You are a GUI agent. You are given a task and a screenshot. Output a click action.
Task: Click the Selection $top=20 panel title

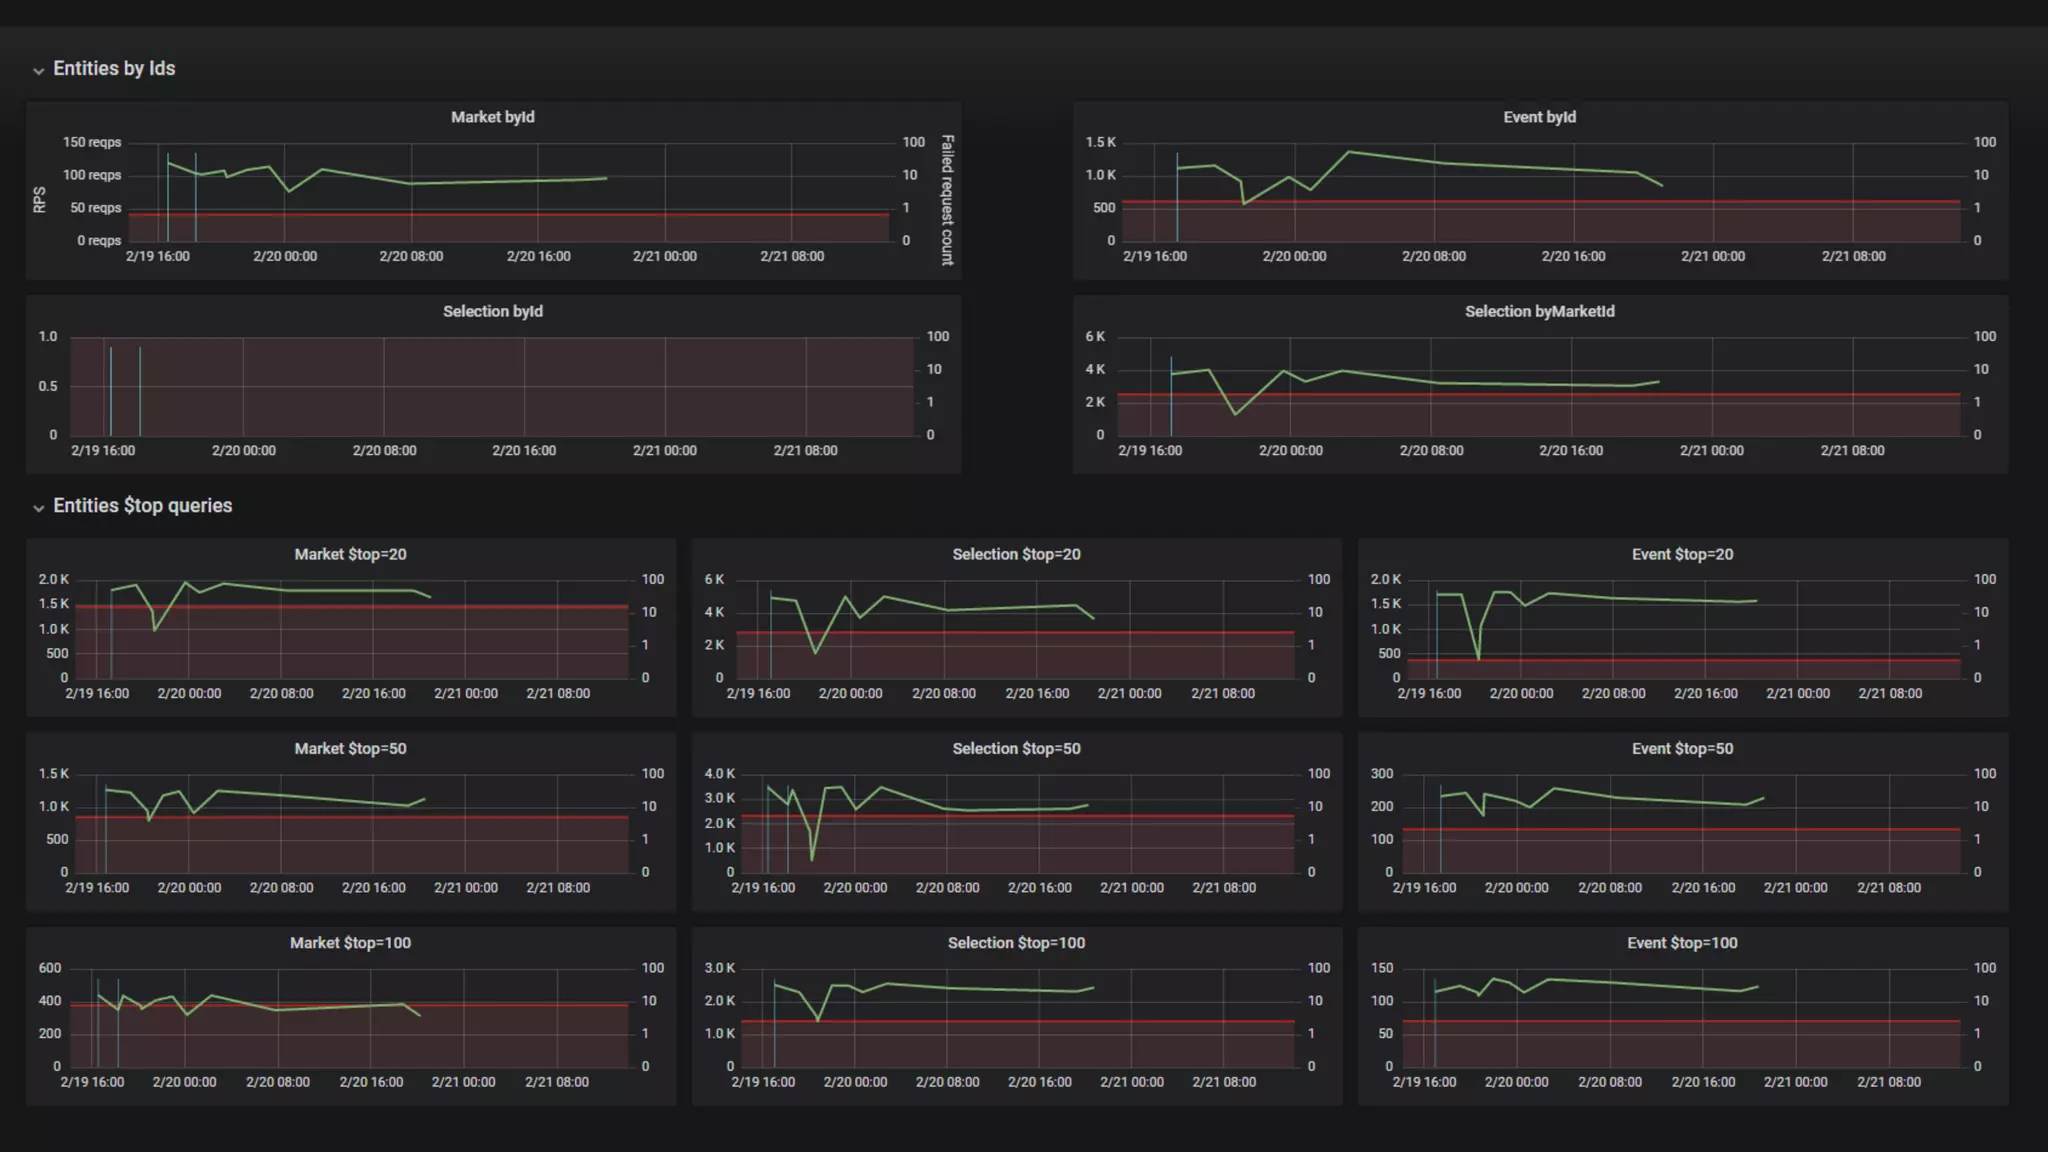1016,554
